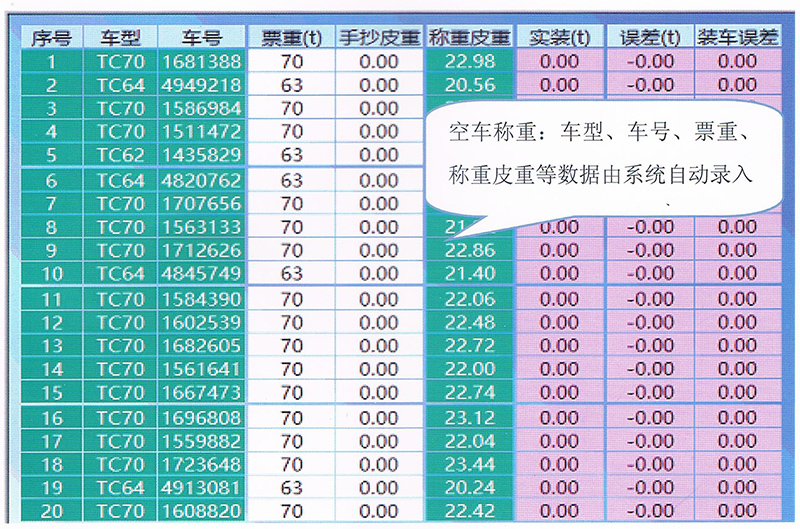Click the 实装(t) column header
Image resolution: width=800 pixels, height=529 pixels.
558,37
